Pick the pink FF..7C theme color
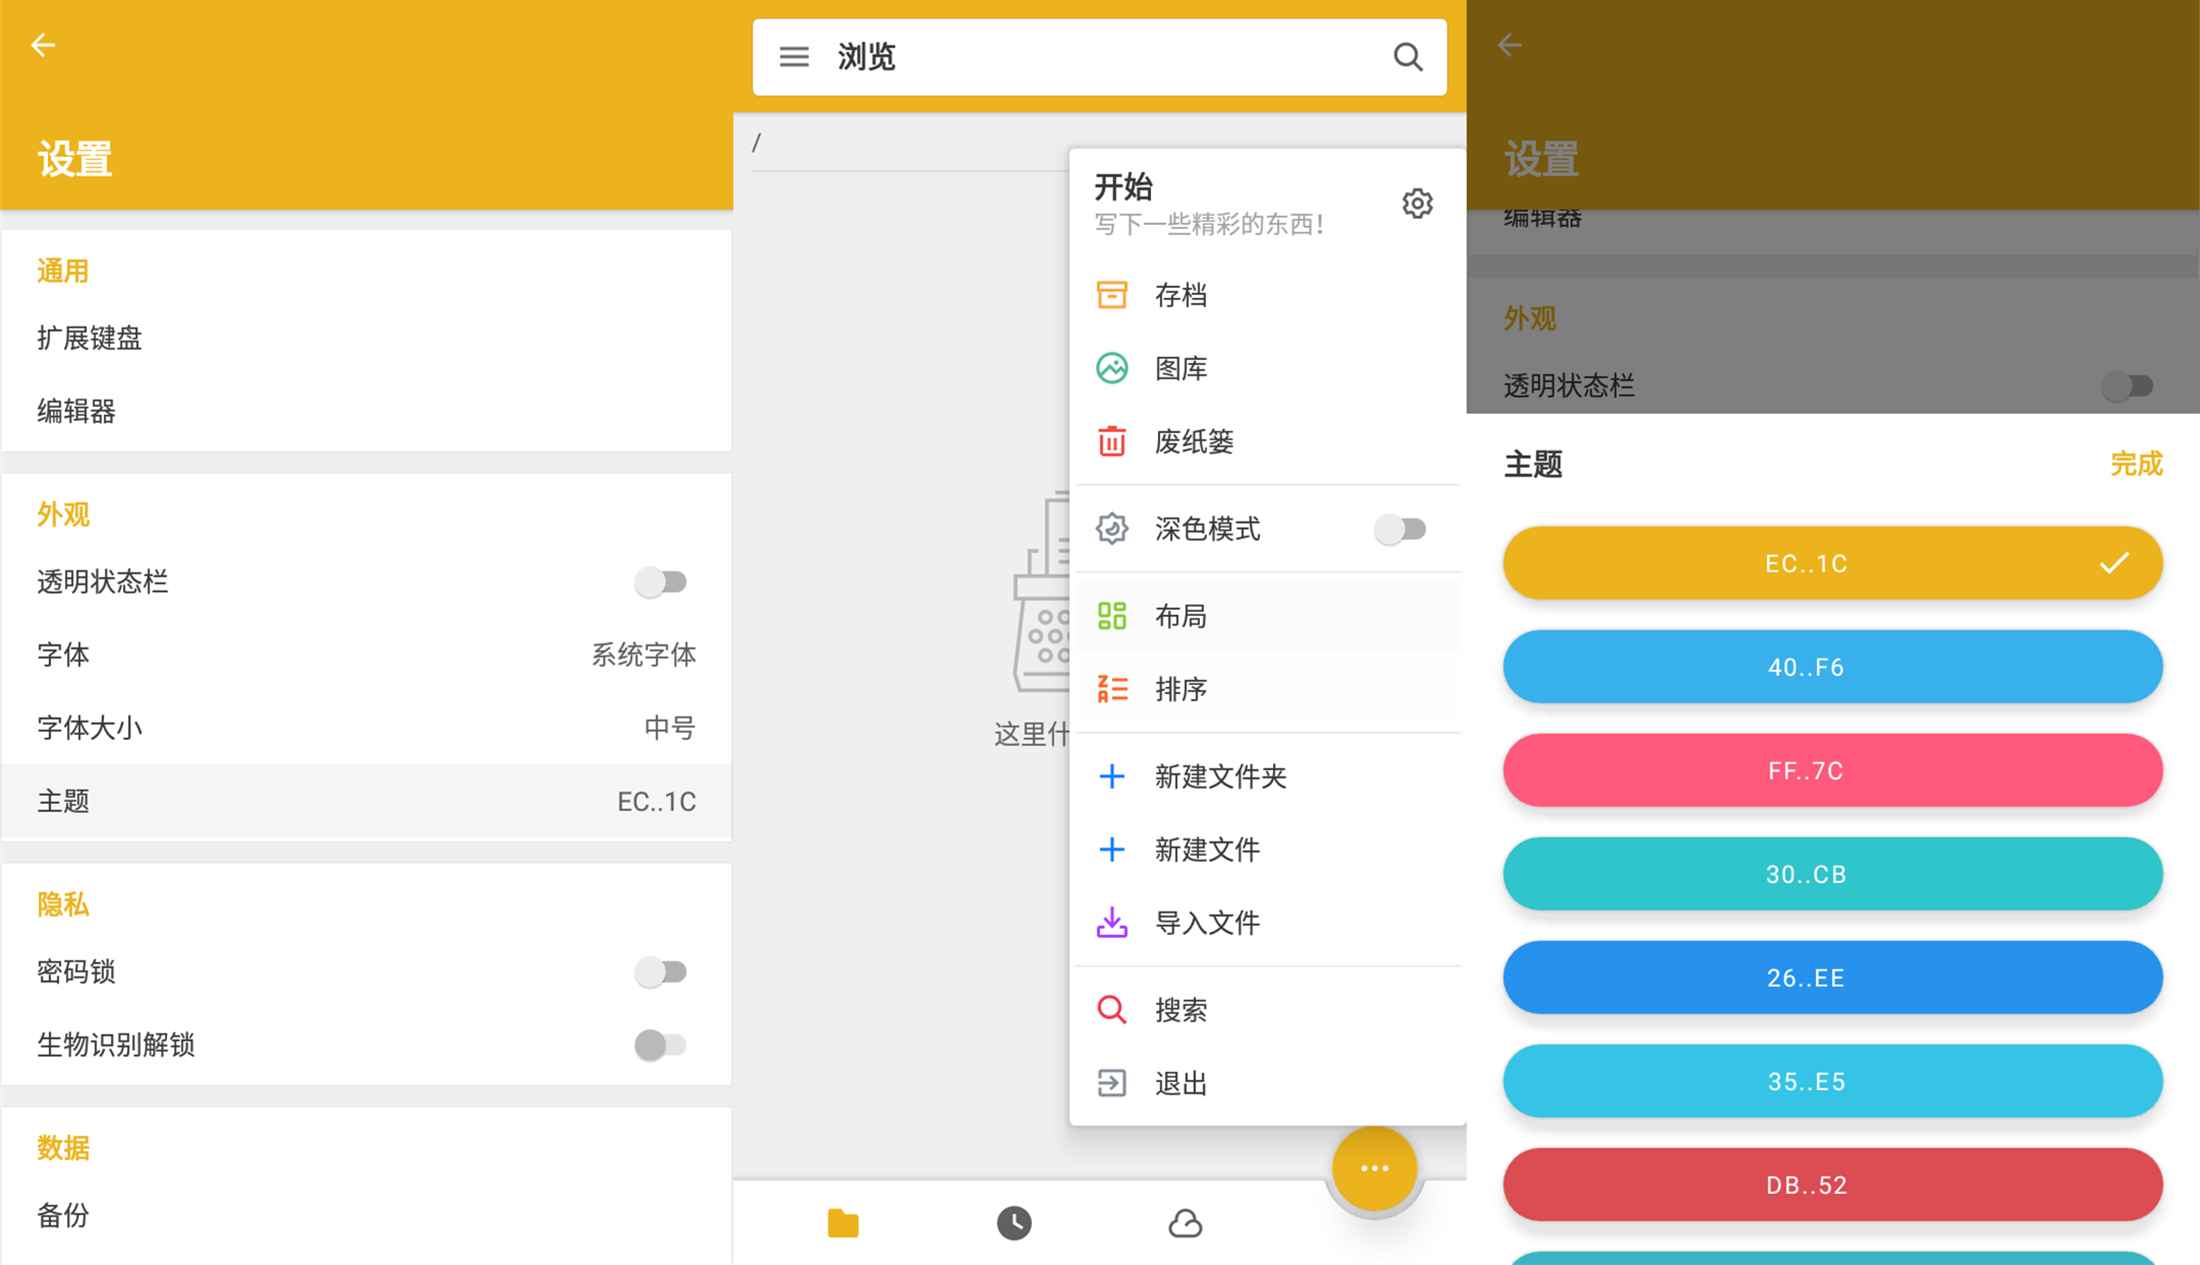 click(1832, 771)
